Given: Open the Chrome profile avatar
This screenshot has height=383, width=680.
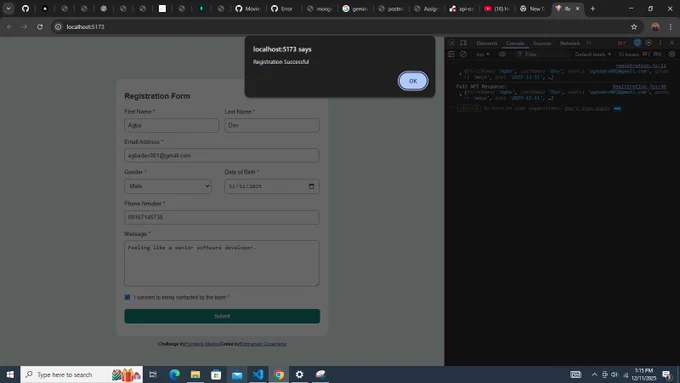Looking at the screenshot, I should click(655, 27).
